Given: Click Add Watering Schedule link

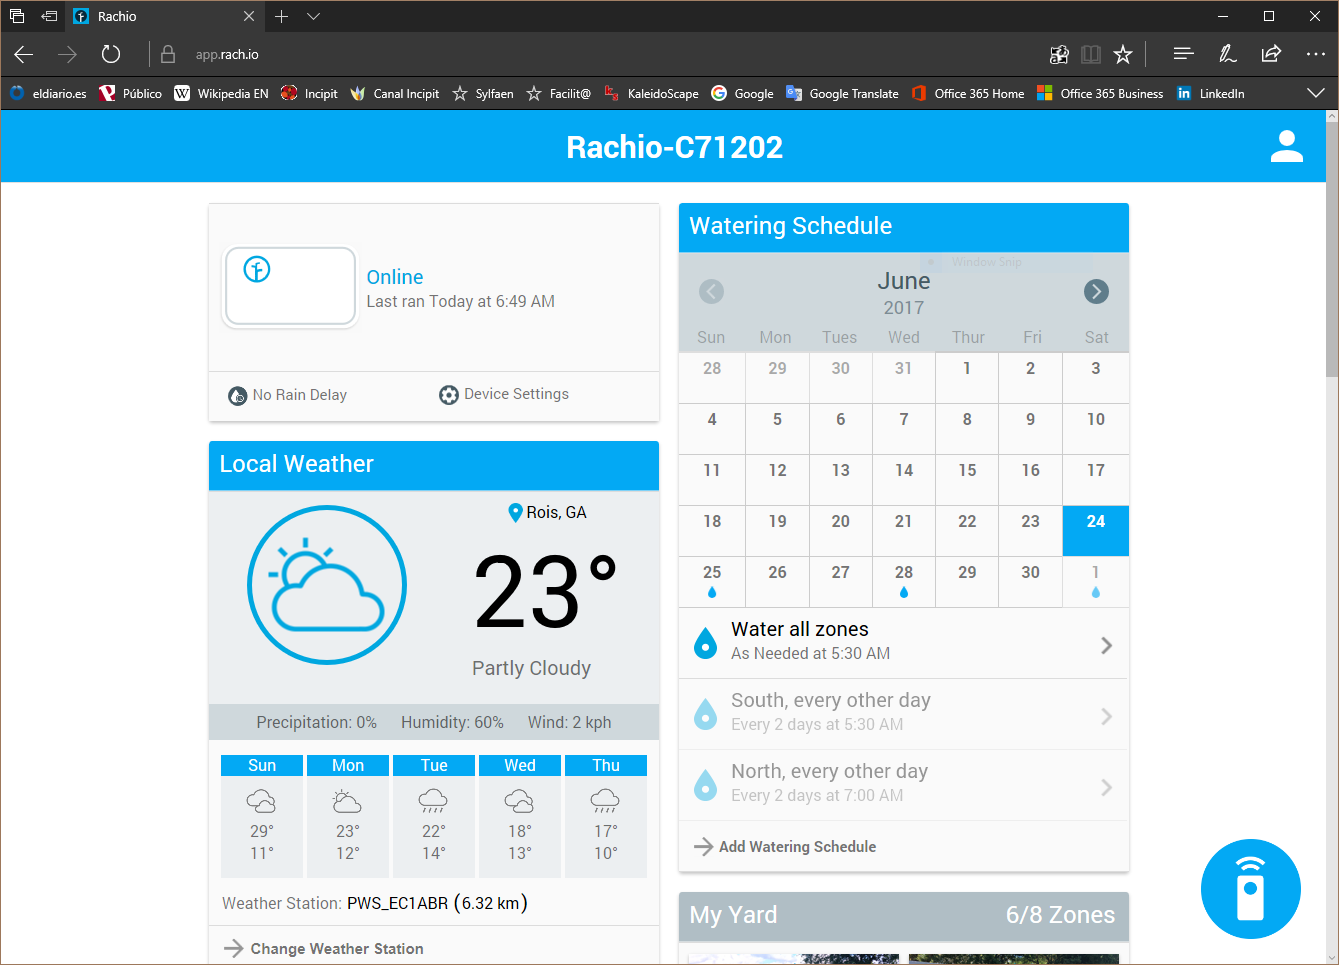Looking at the screenshot, I should [785, 847].
